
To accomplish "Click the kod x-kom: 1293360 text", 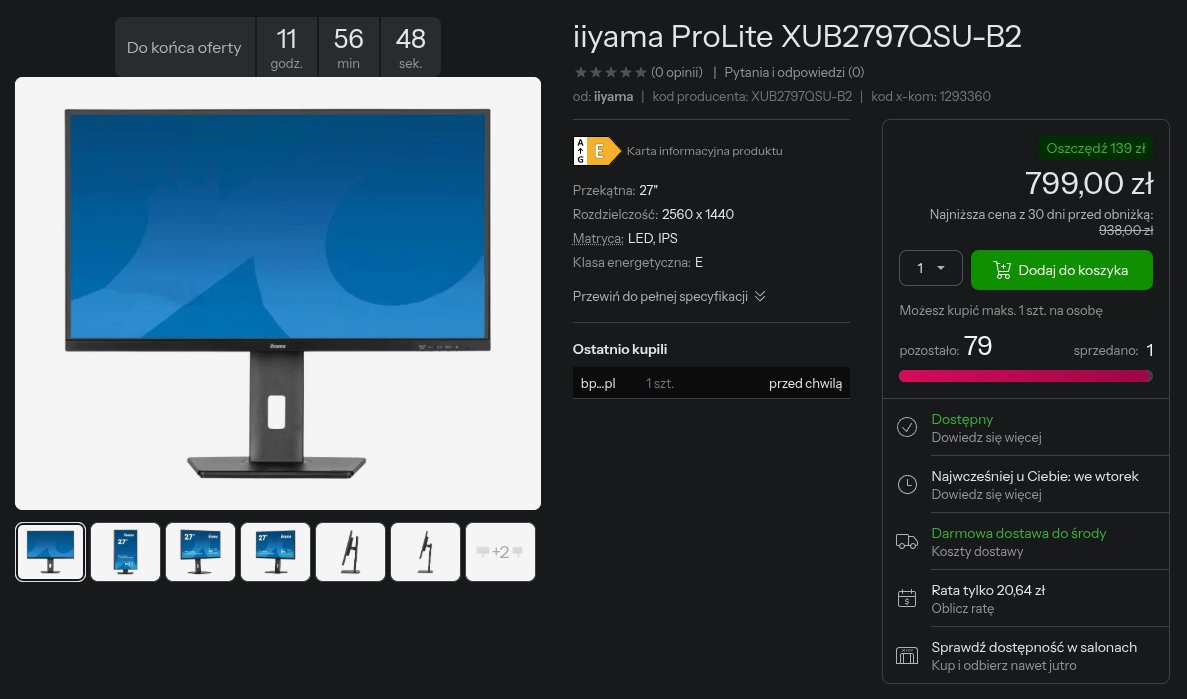I will click(x=930, y=96).
